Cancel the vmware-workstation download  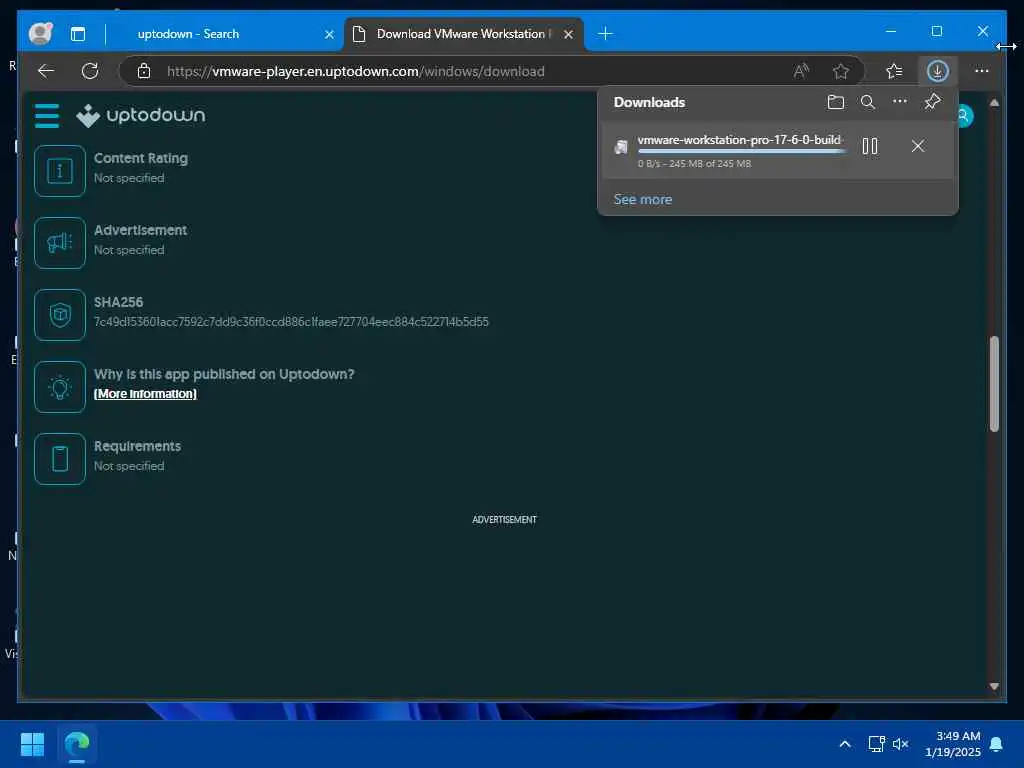click(918, 146)
